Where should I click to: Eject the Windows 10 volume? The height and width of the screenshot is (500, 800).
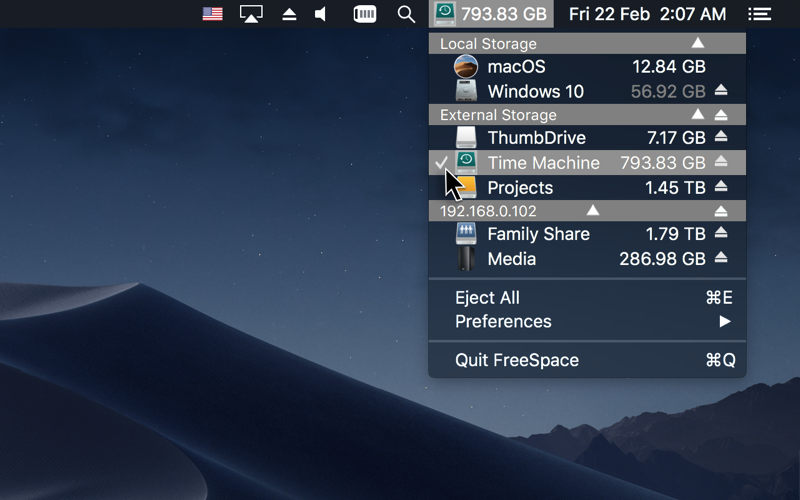[x=720, y=90]
